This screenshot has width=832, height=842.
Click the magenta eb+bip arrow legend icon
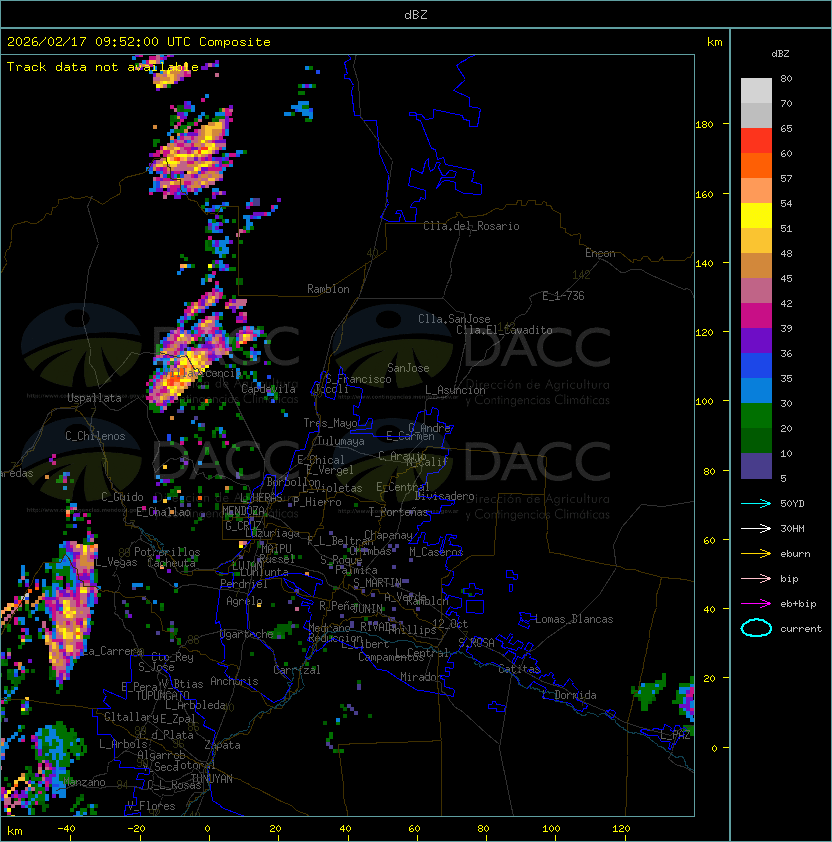tap(756, 604)
